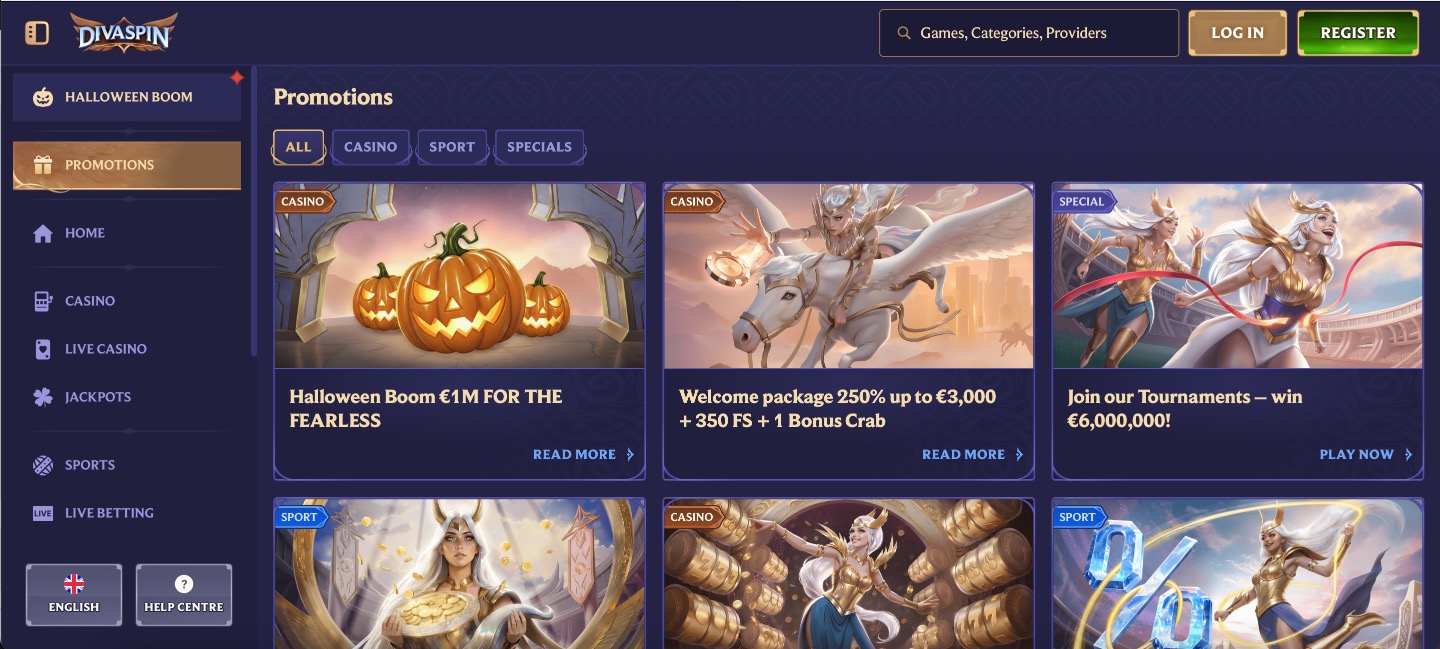Image resolution: width=1440 pixels, height=649 pixels.
Task: Focus the Games, Categories, Providers search field
Action: 1029,33
